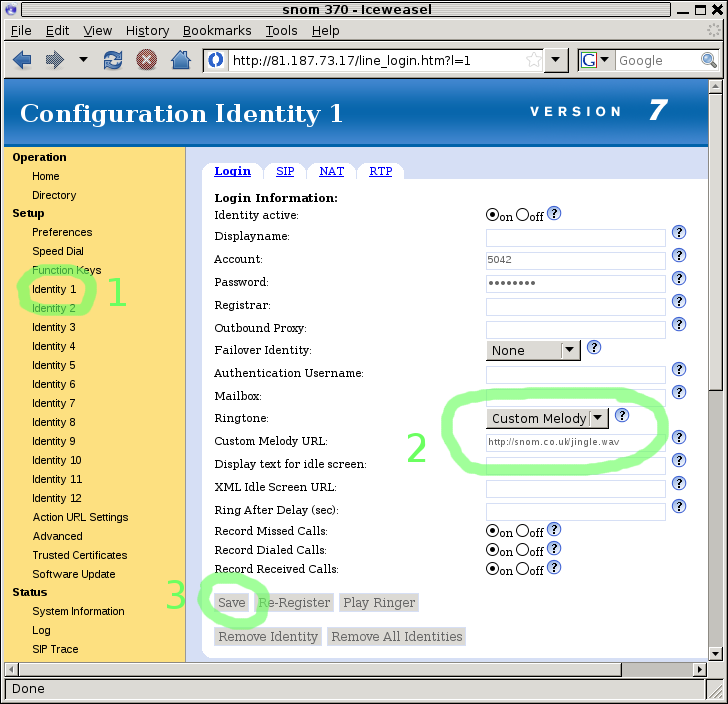Turn Record Received Calls on
This screenshot has height=704, width=728.
492,568
